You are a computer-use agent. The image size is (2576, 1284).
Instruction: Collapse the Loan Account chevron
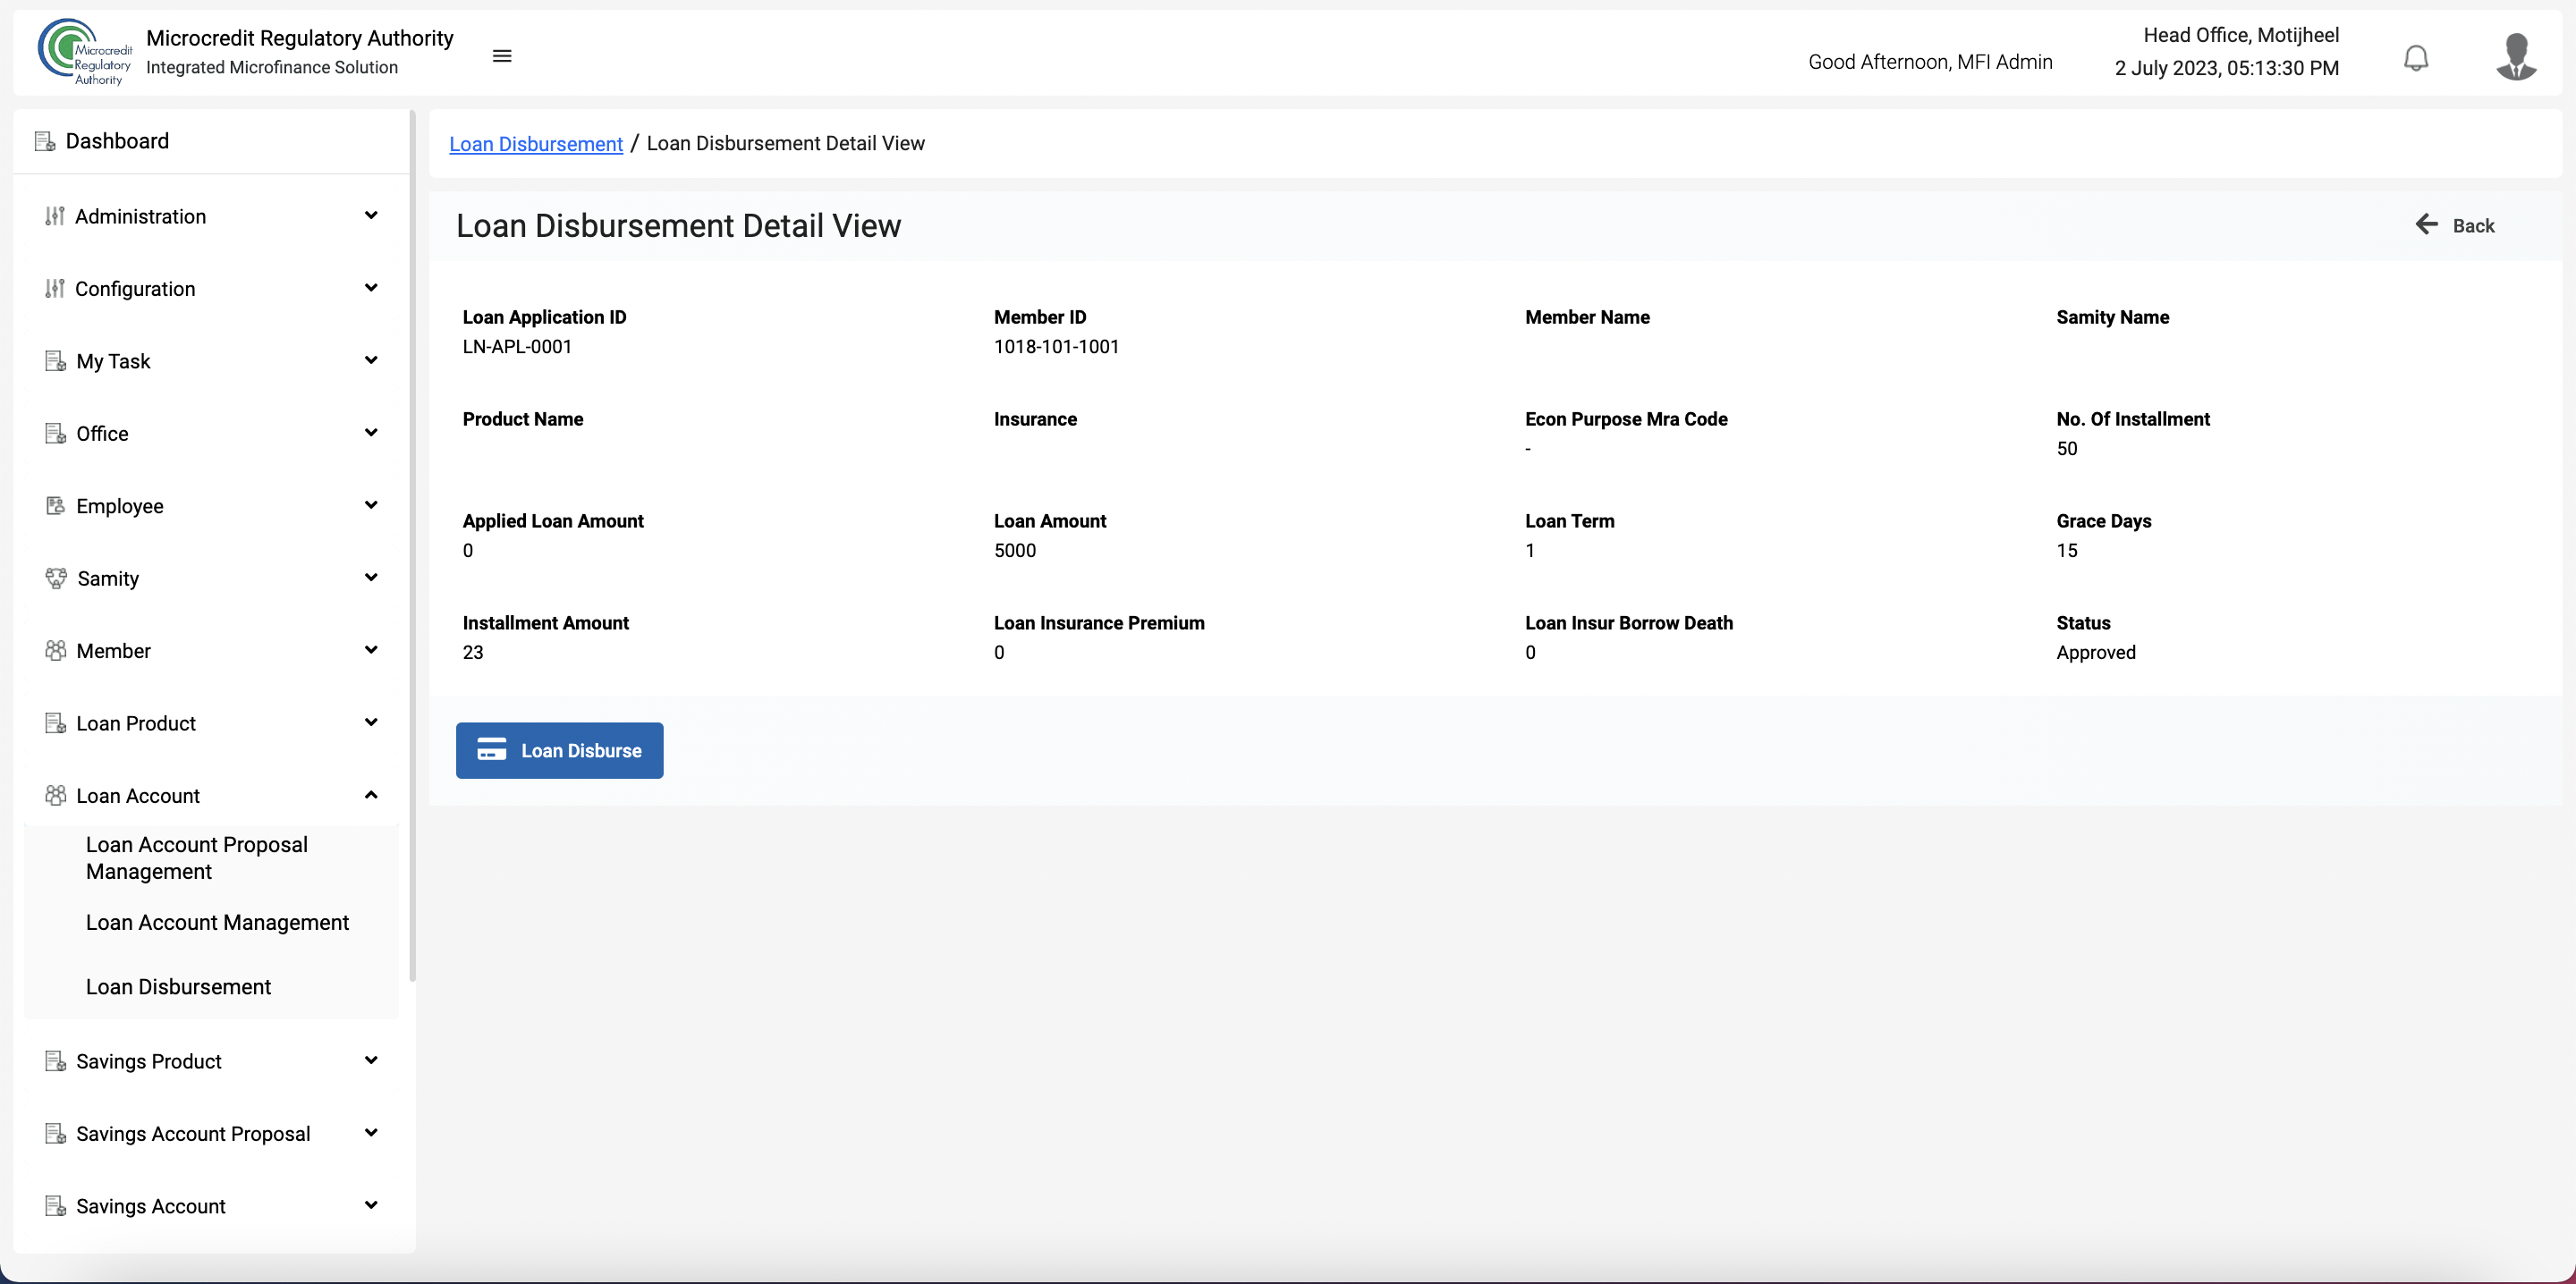(x=371, y=795)
